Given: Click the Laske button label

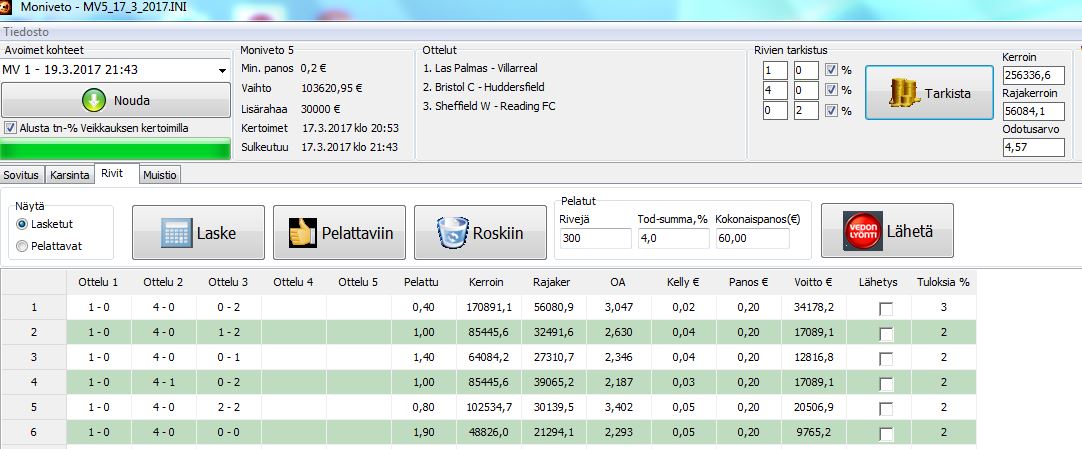Looking at the screenshot, I should tap(217, 233).
